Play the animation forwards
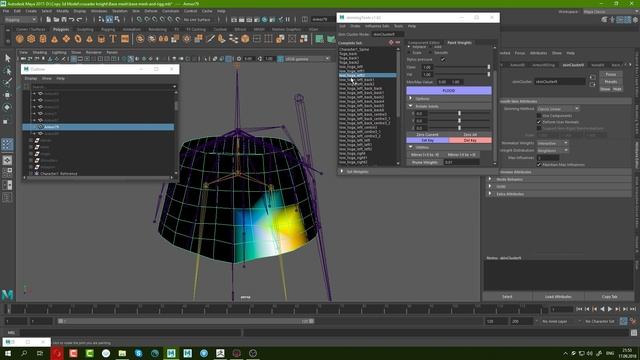Viewport: 640px width, 360px height. coord(610,309)
